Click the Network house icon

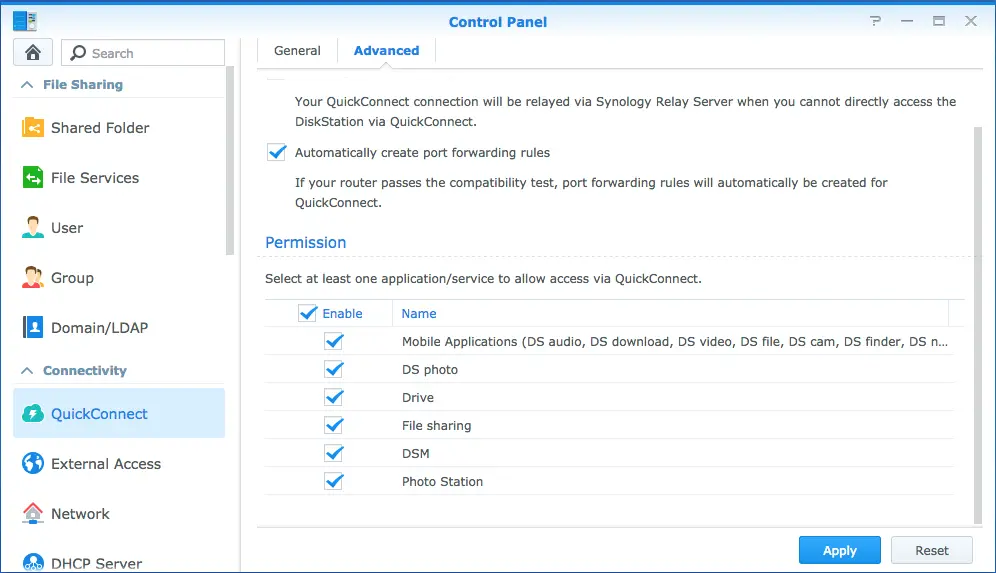33,514
